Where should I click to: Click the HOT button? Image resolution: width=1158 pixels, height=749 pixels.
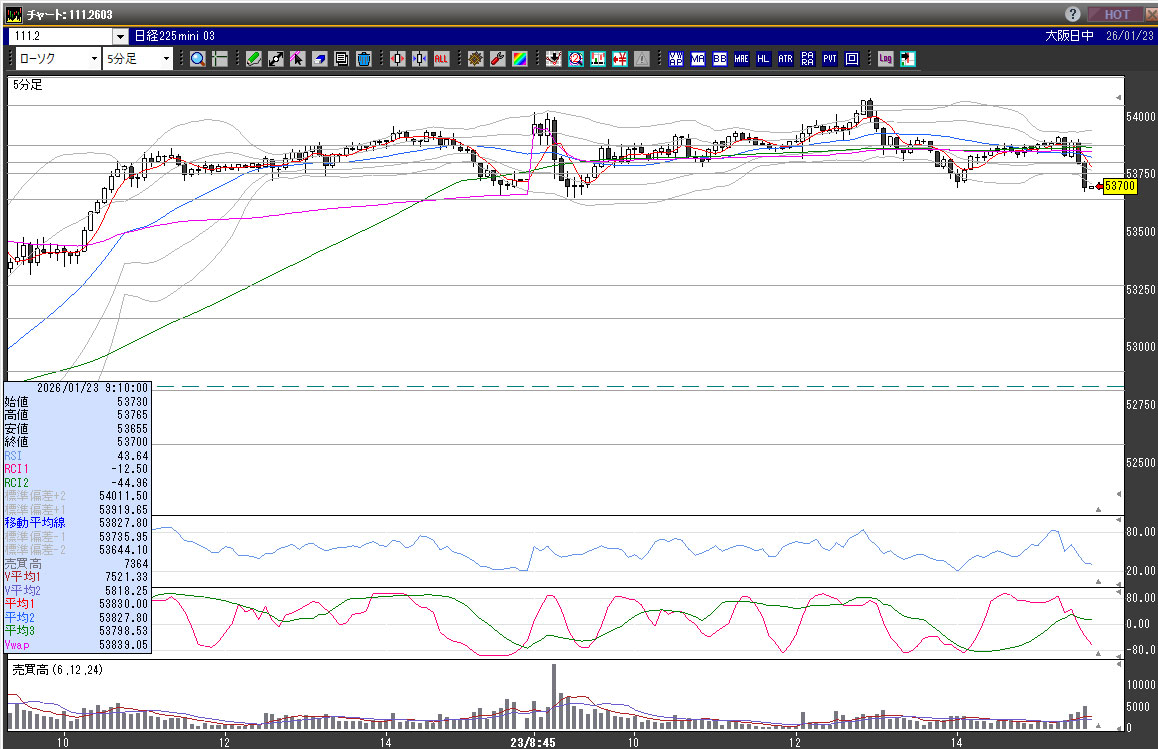pos(1115,14)
